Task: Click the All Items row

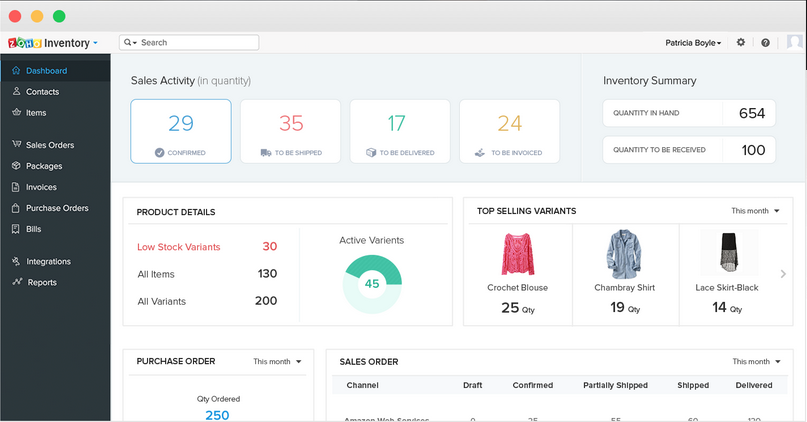Action: (x=207, y=274)
